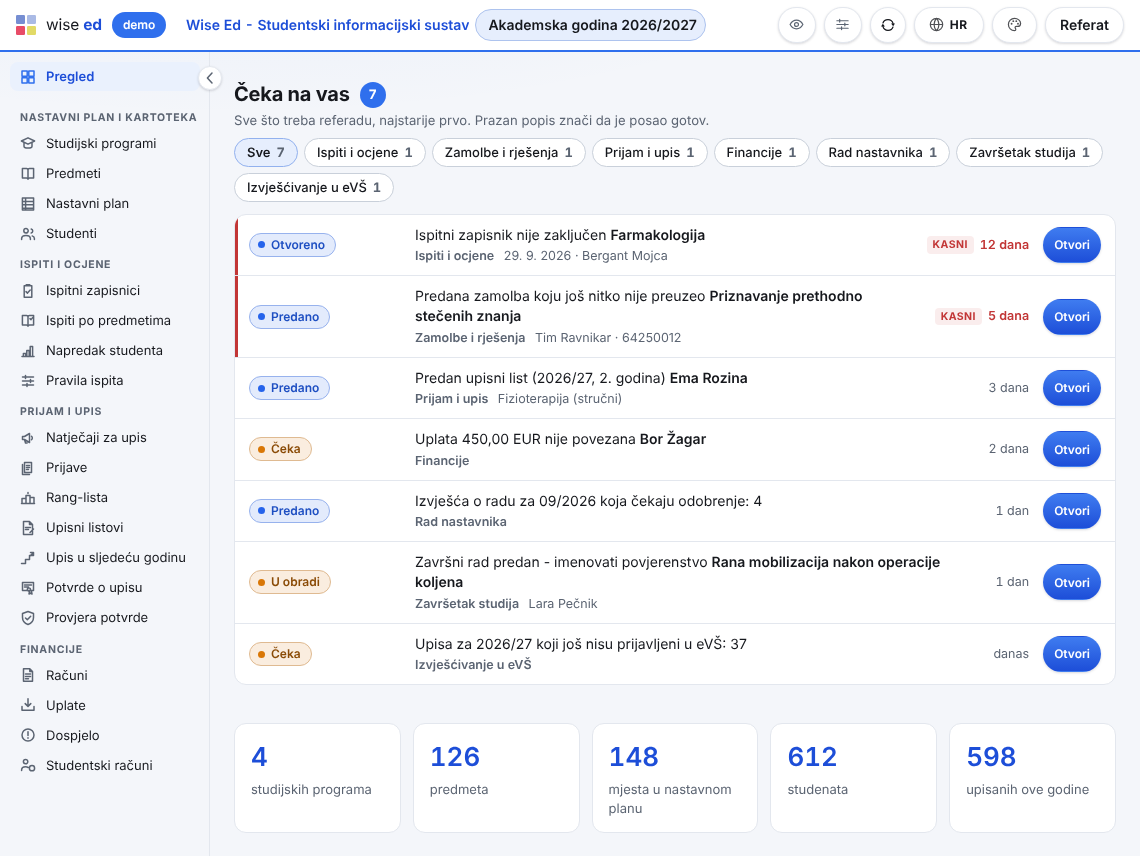Image resolution: width=1140 pixels, height=856 pixels.
Task: Click the Studijski programi graduation cap icon
Action: click(x=28, y=143)
